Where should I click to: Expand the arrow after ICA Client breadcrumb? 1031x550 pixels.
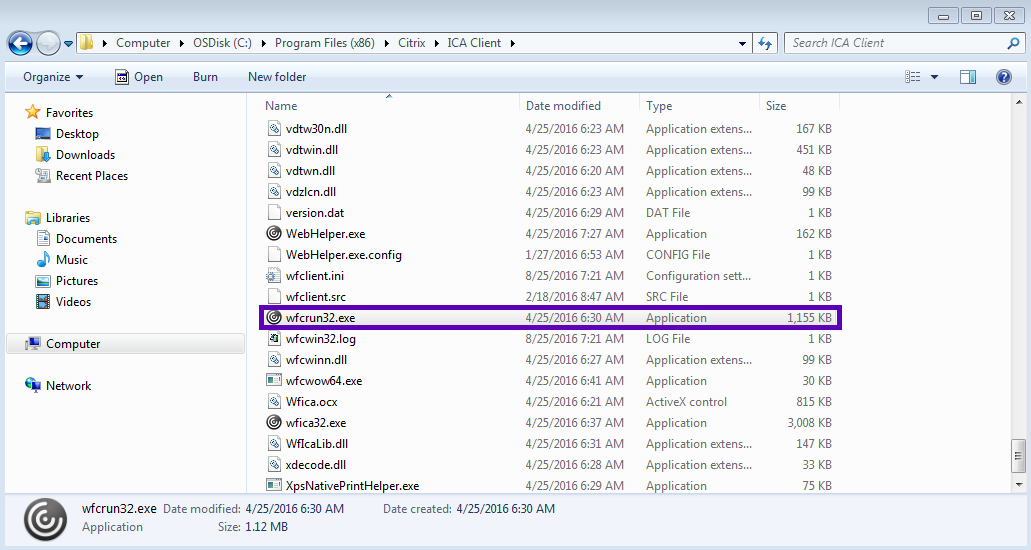tap(512, 43)
